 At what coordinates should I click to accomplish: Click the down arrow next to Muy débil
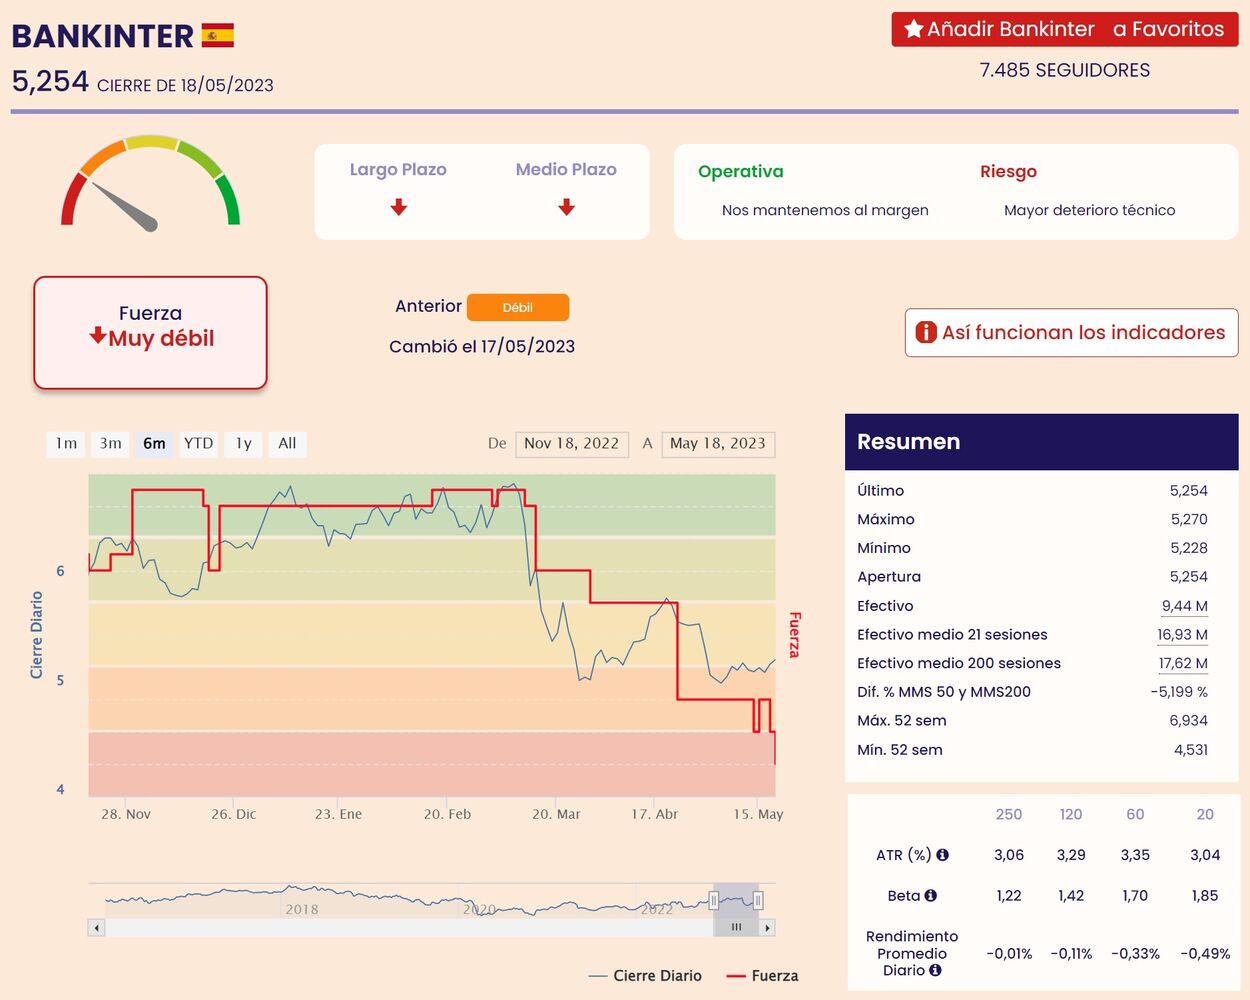tap(97, 336)
